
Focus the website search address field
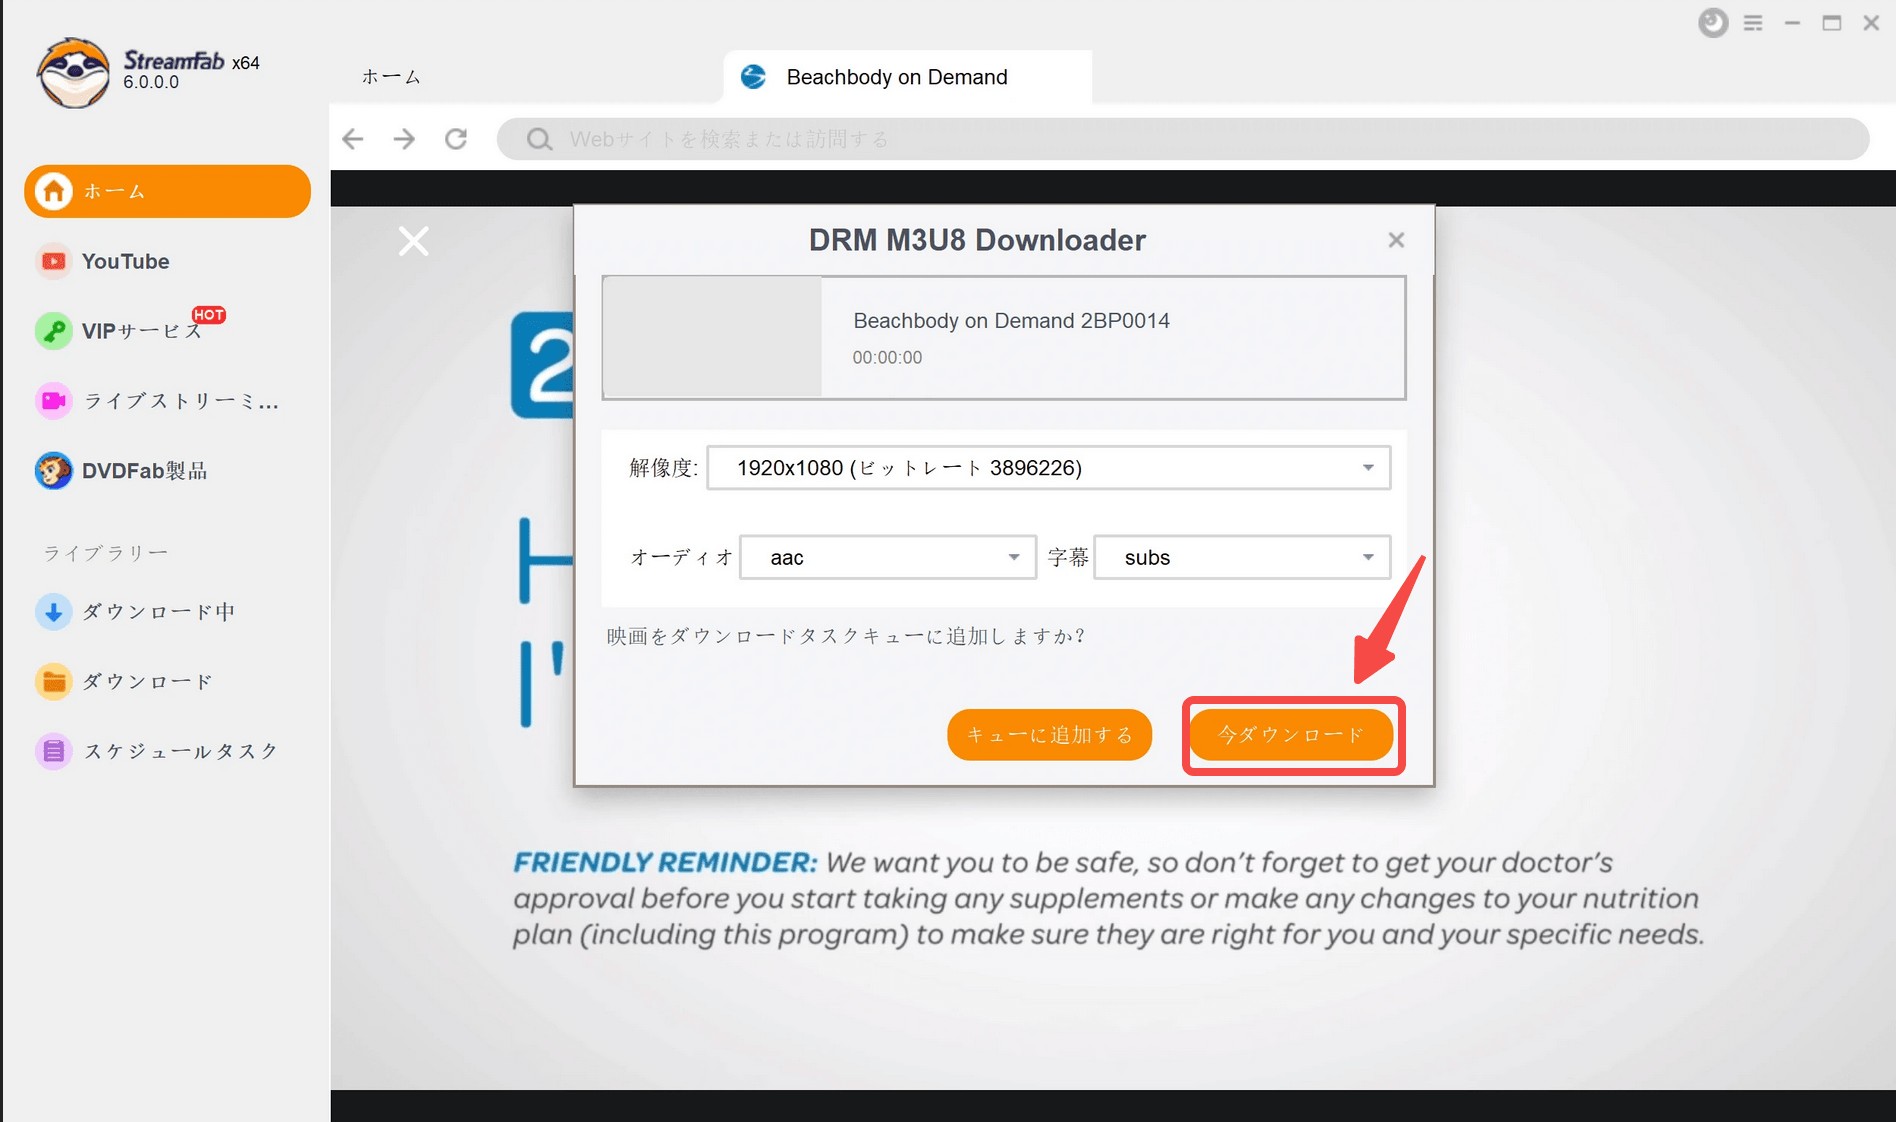click(1183, 139)
